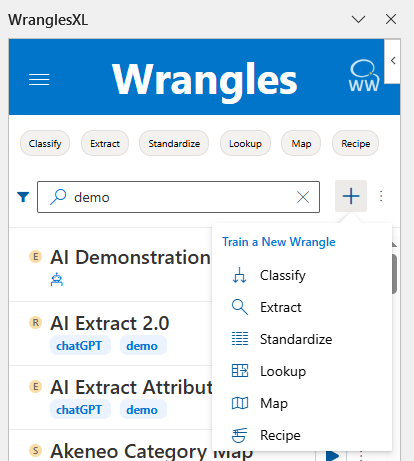Run the Akeneo Category Map wrangle with play

331,455
